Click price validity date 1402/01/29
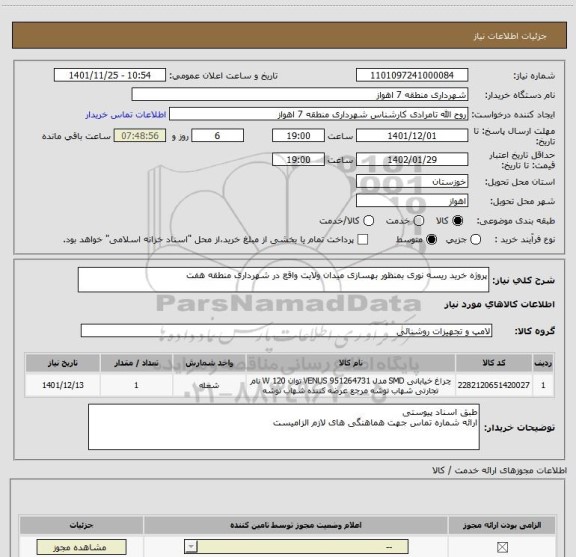This screenshot has width=576, height=557. (412, 159)
